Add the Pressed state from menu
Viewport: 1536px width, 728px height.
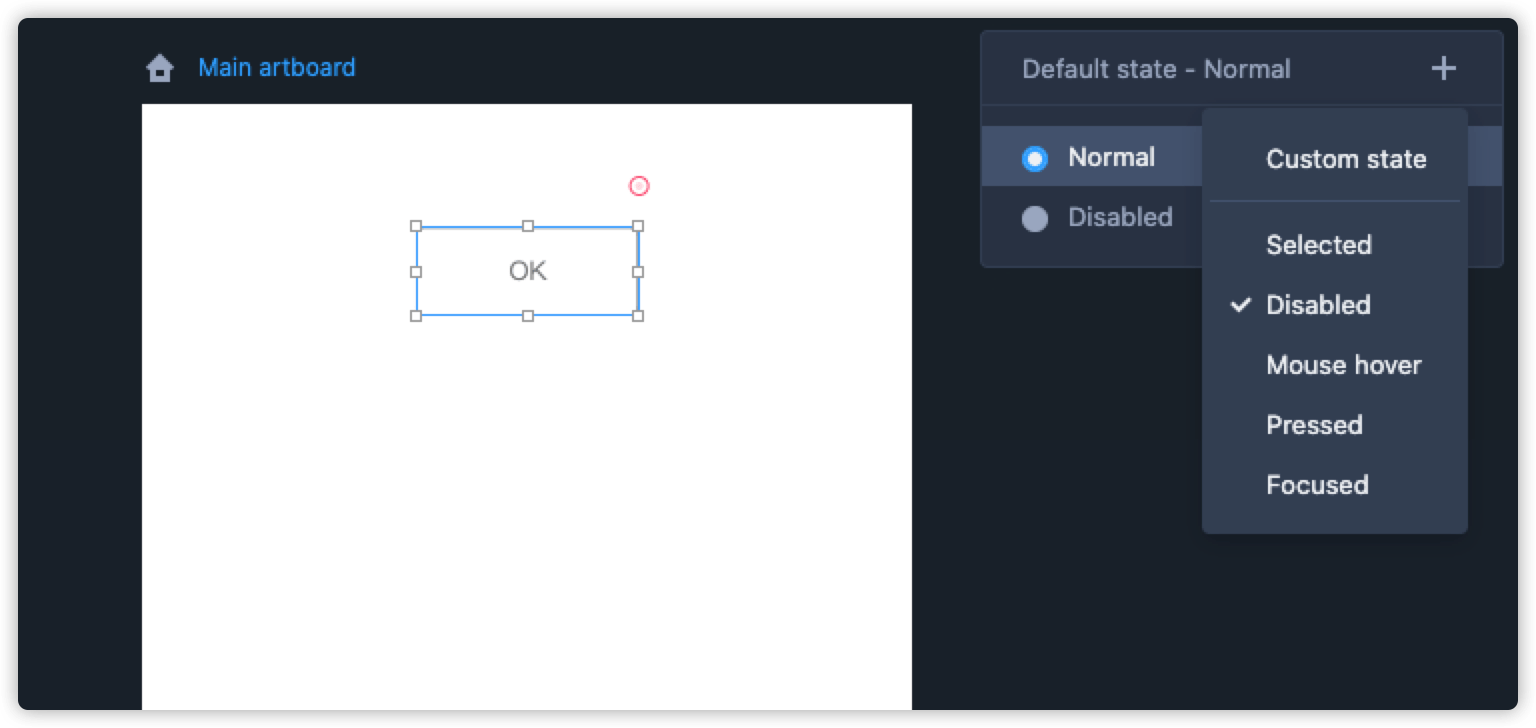click(x=1314, y=425)
